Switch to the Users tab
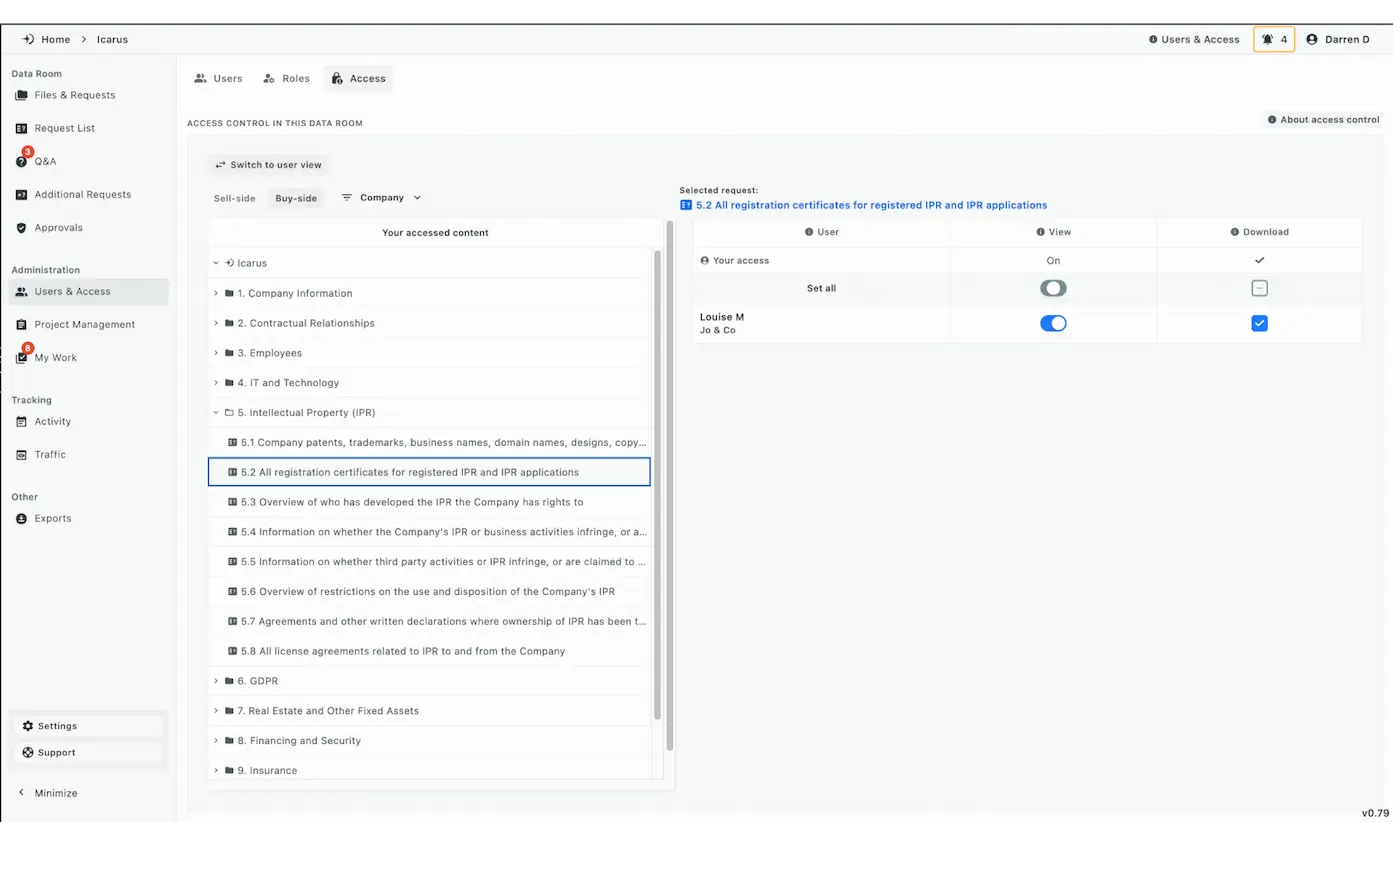The image size is (1400, 875). pyautogui.click(x=218, y=78)
